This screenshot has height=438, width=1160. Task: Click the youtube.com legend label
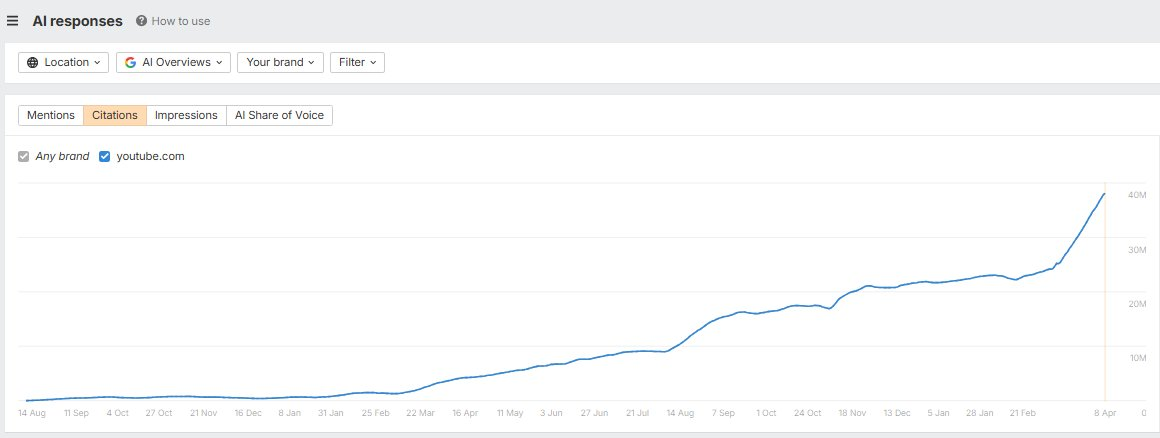click(x=150, y=157)
